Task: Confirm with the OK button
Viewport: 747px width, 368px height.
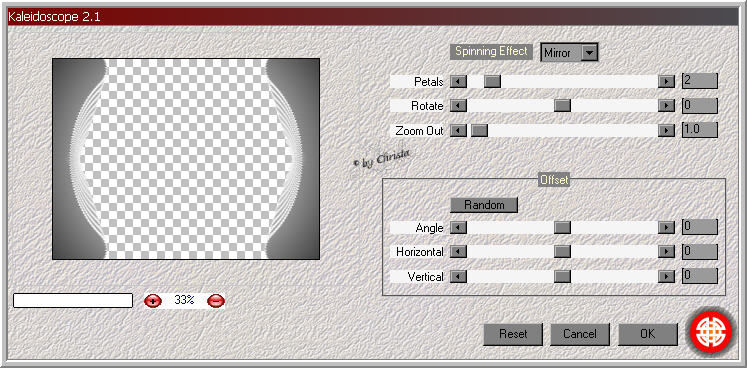Action: (x=648, y=334)
